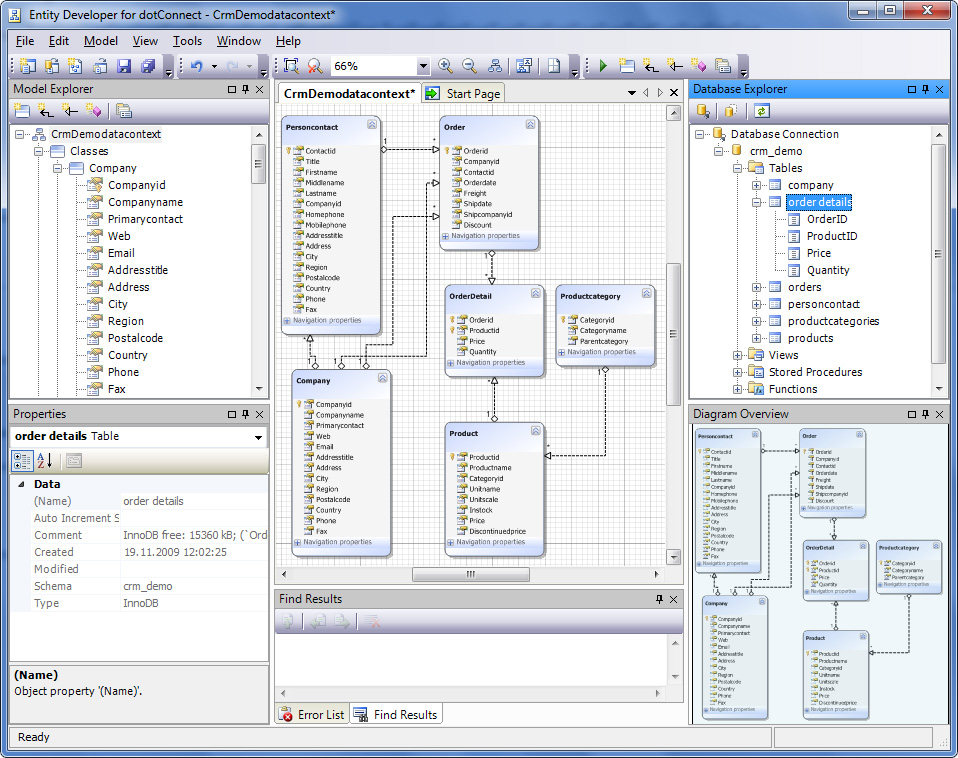The image size is (958, 758).
Task: Expand the Stored Procedures node
Action: (x=737, y=373)
